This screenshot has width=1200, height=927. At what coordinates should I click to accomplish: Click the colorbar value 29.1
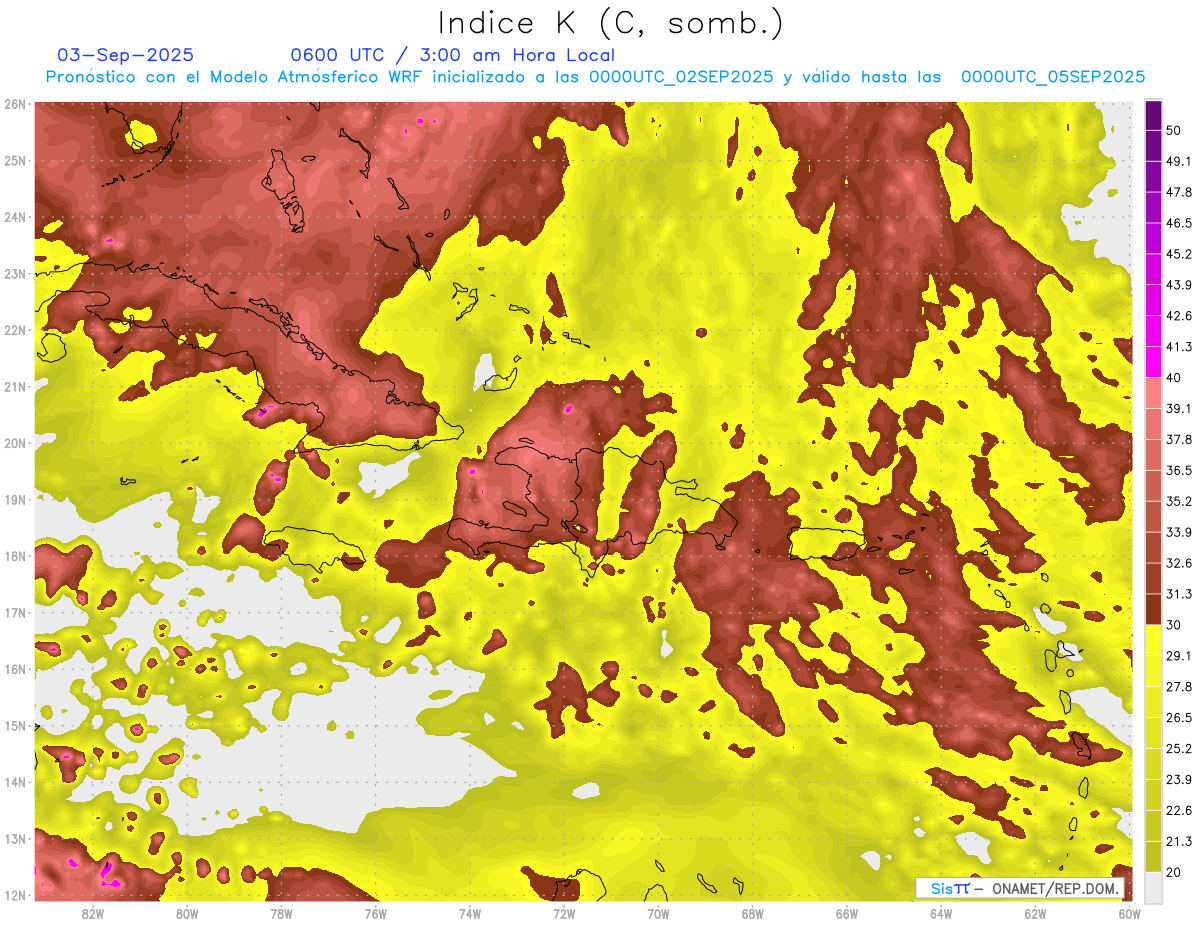(x=1179, y=655)
